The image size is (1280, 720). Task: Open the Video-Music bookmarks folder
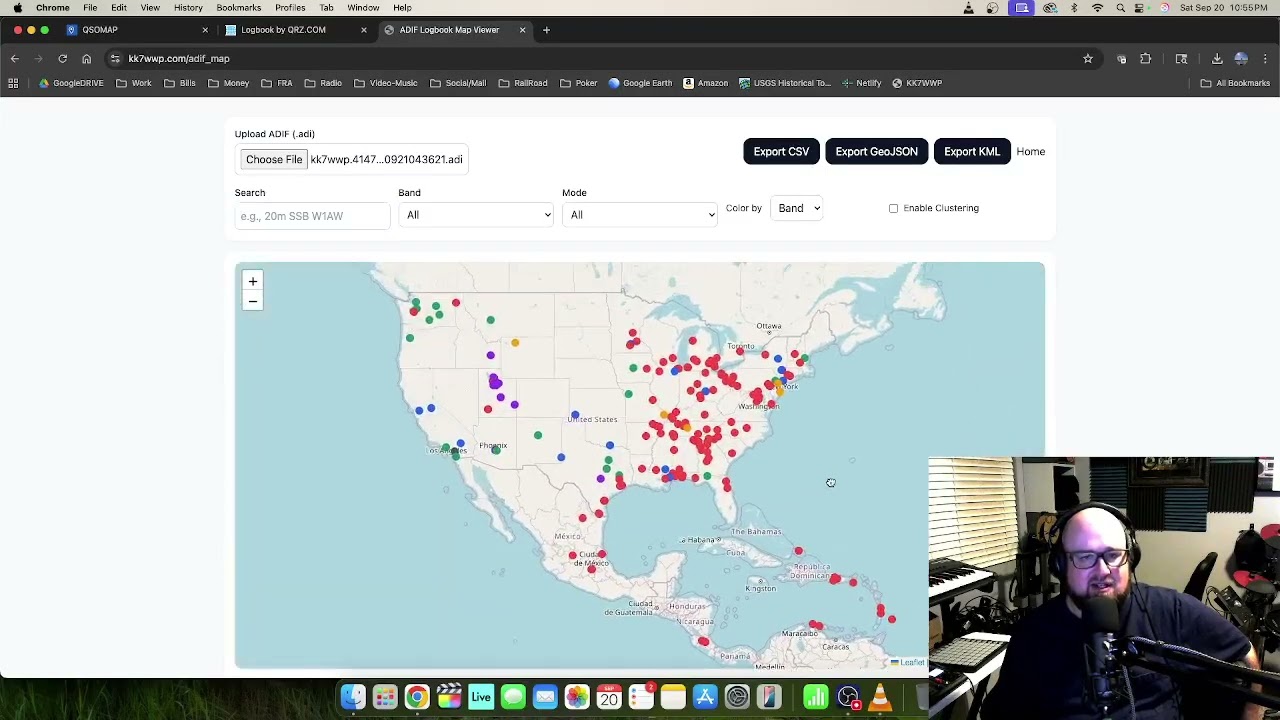point(386,83)
